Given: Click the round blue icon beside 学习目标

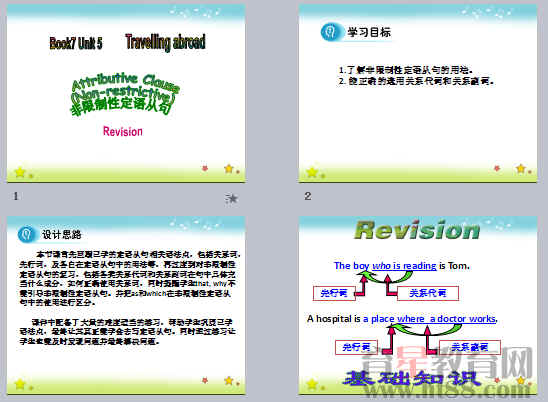Looking at the screenshot, I should [x=330, y=32].
